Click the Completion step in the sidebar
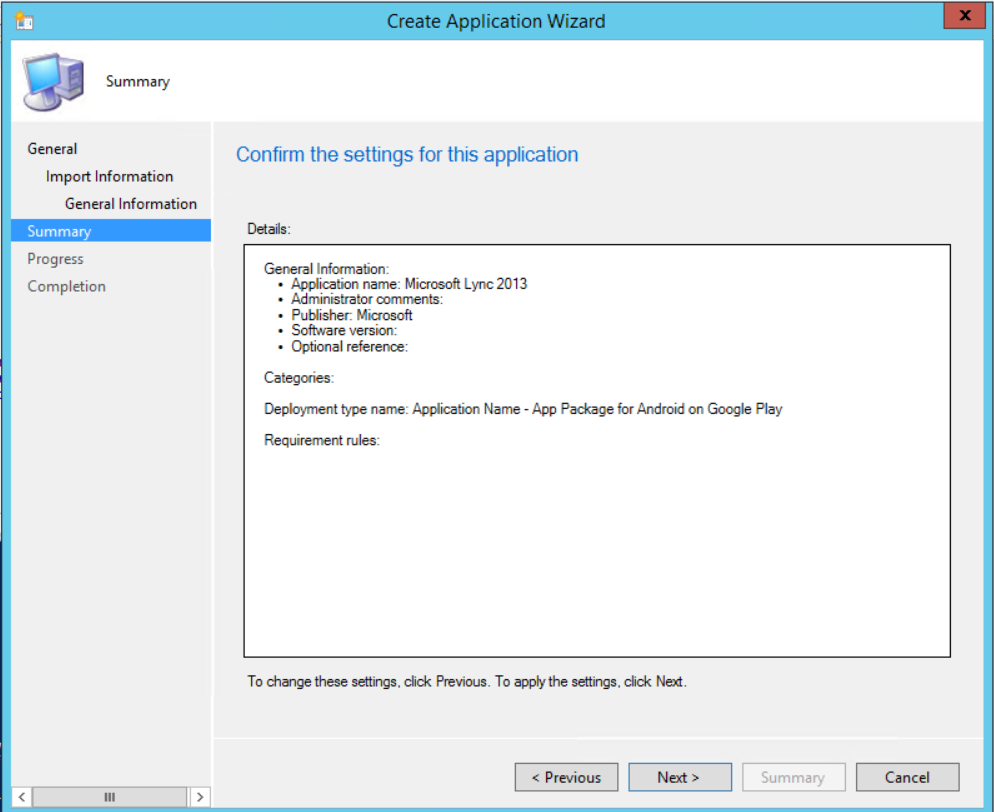Viewport: 994px width, 812px height. [66, 286]
